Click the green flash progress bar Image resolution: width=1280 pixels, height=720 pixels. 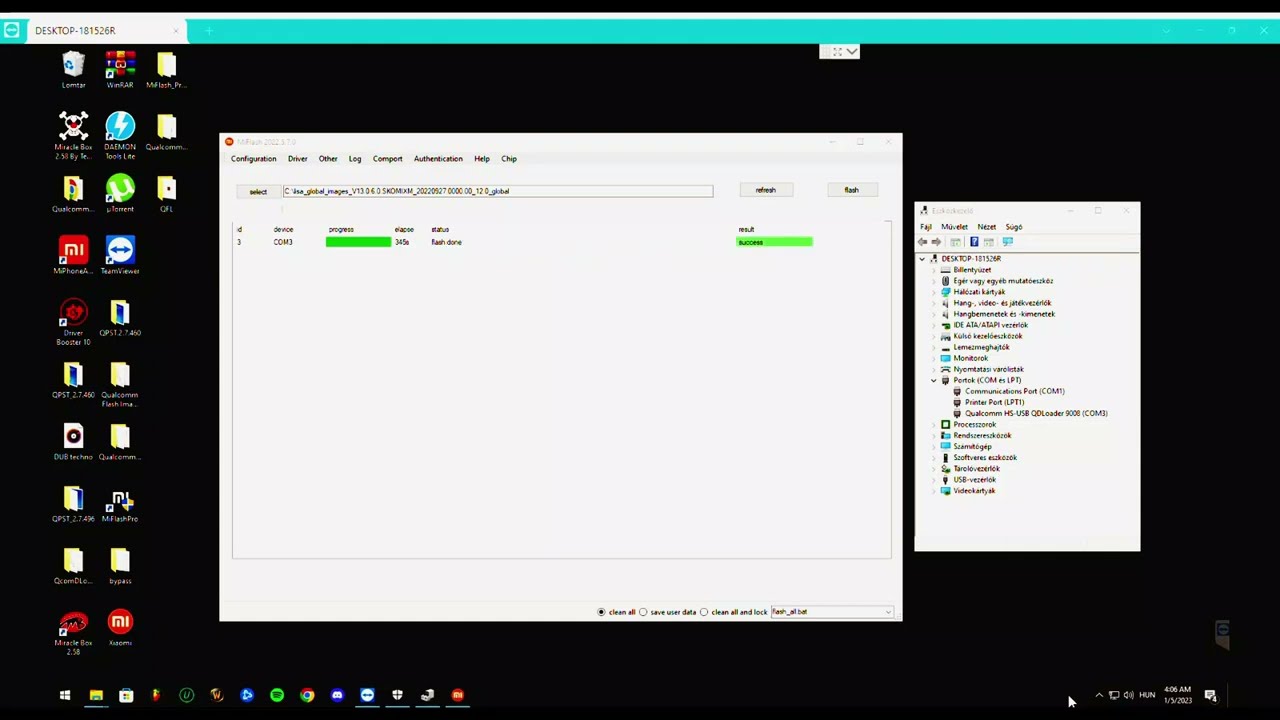[x=358, y=242]
